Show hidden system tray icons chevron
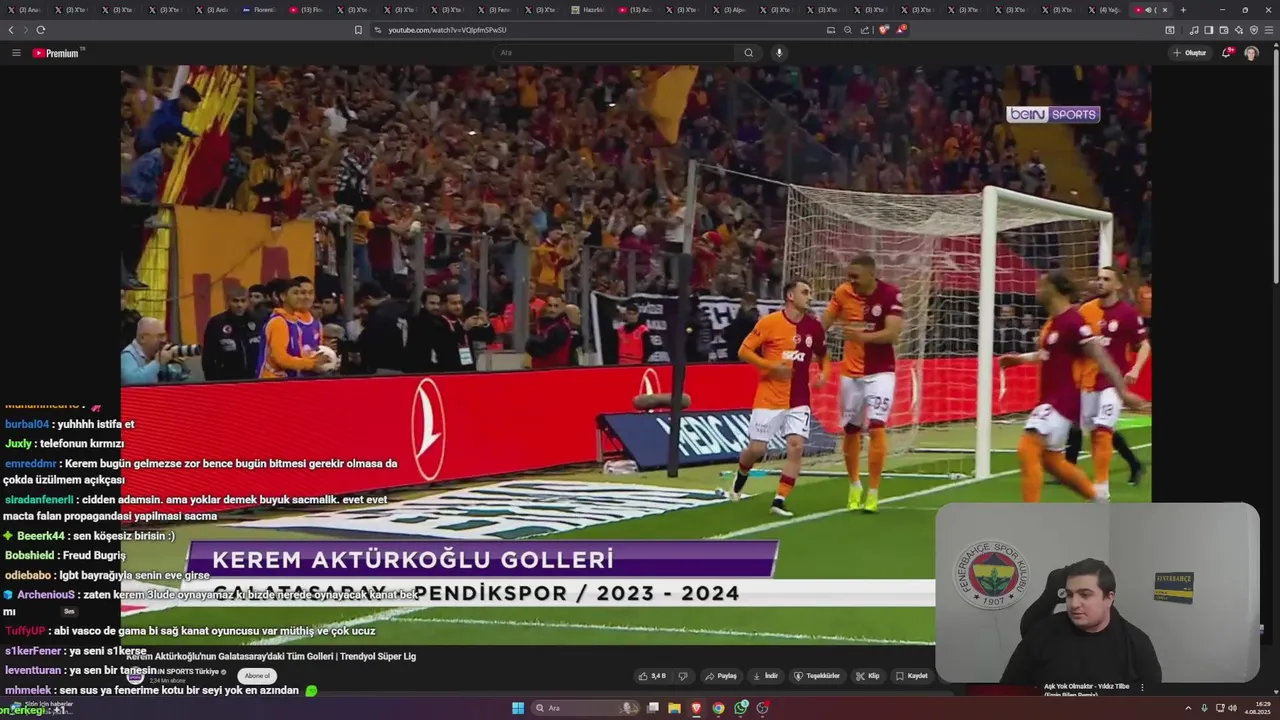Viewport: 1280px width, 720px height. coord(1188,708)
